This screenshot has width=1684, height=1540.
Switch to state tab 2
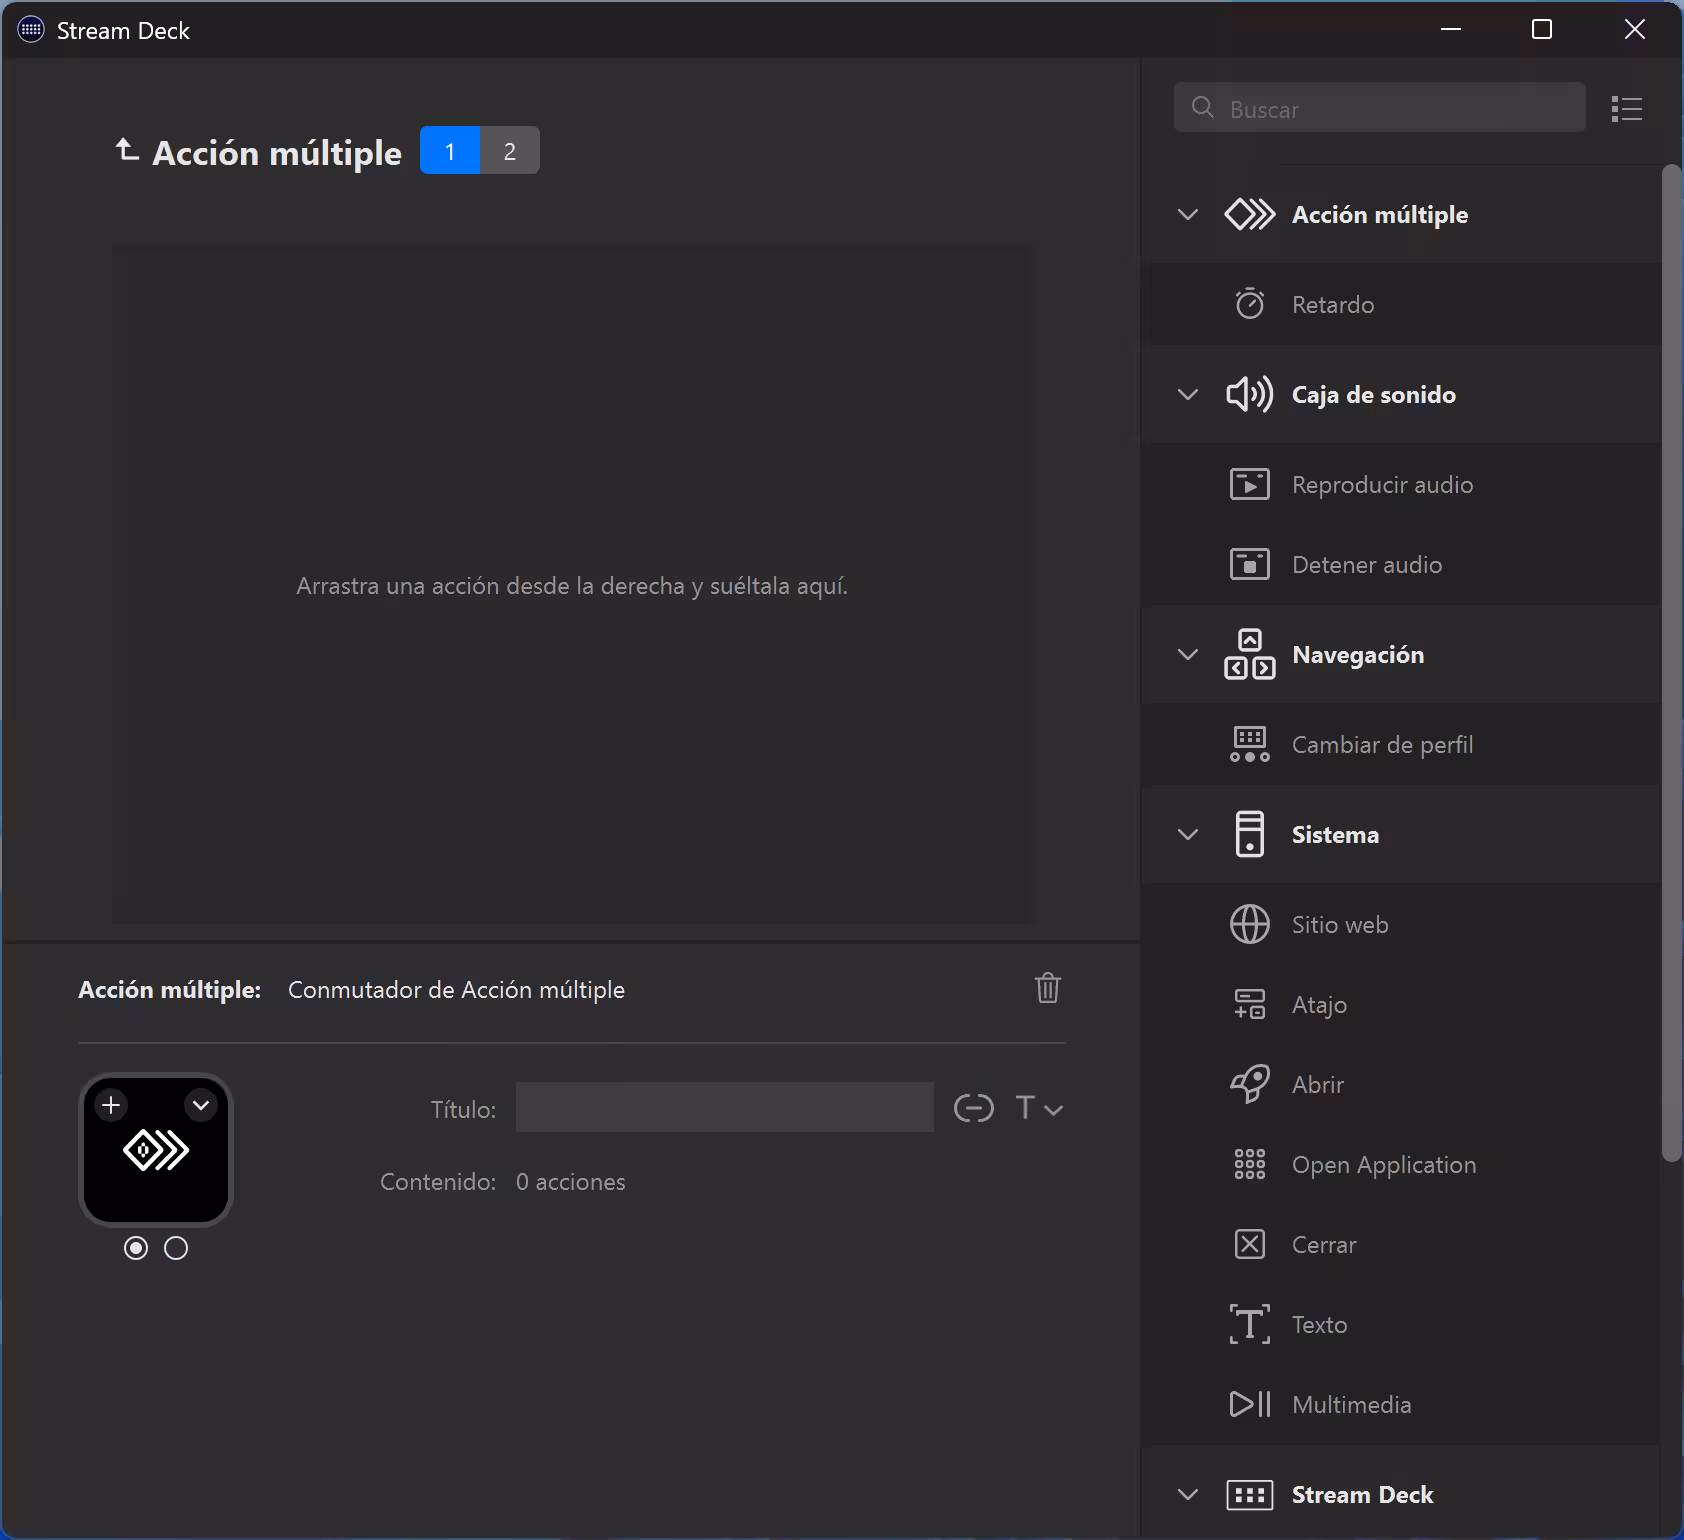point(510,150)
